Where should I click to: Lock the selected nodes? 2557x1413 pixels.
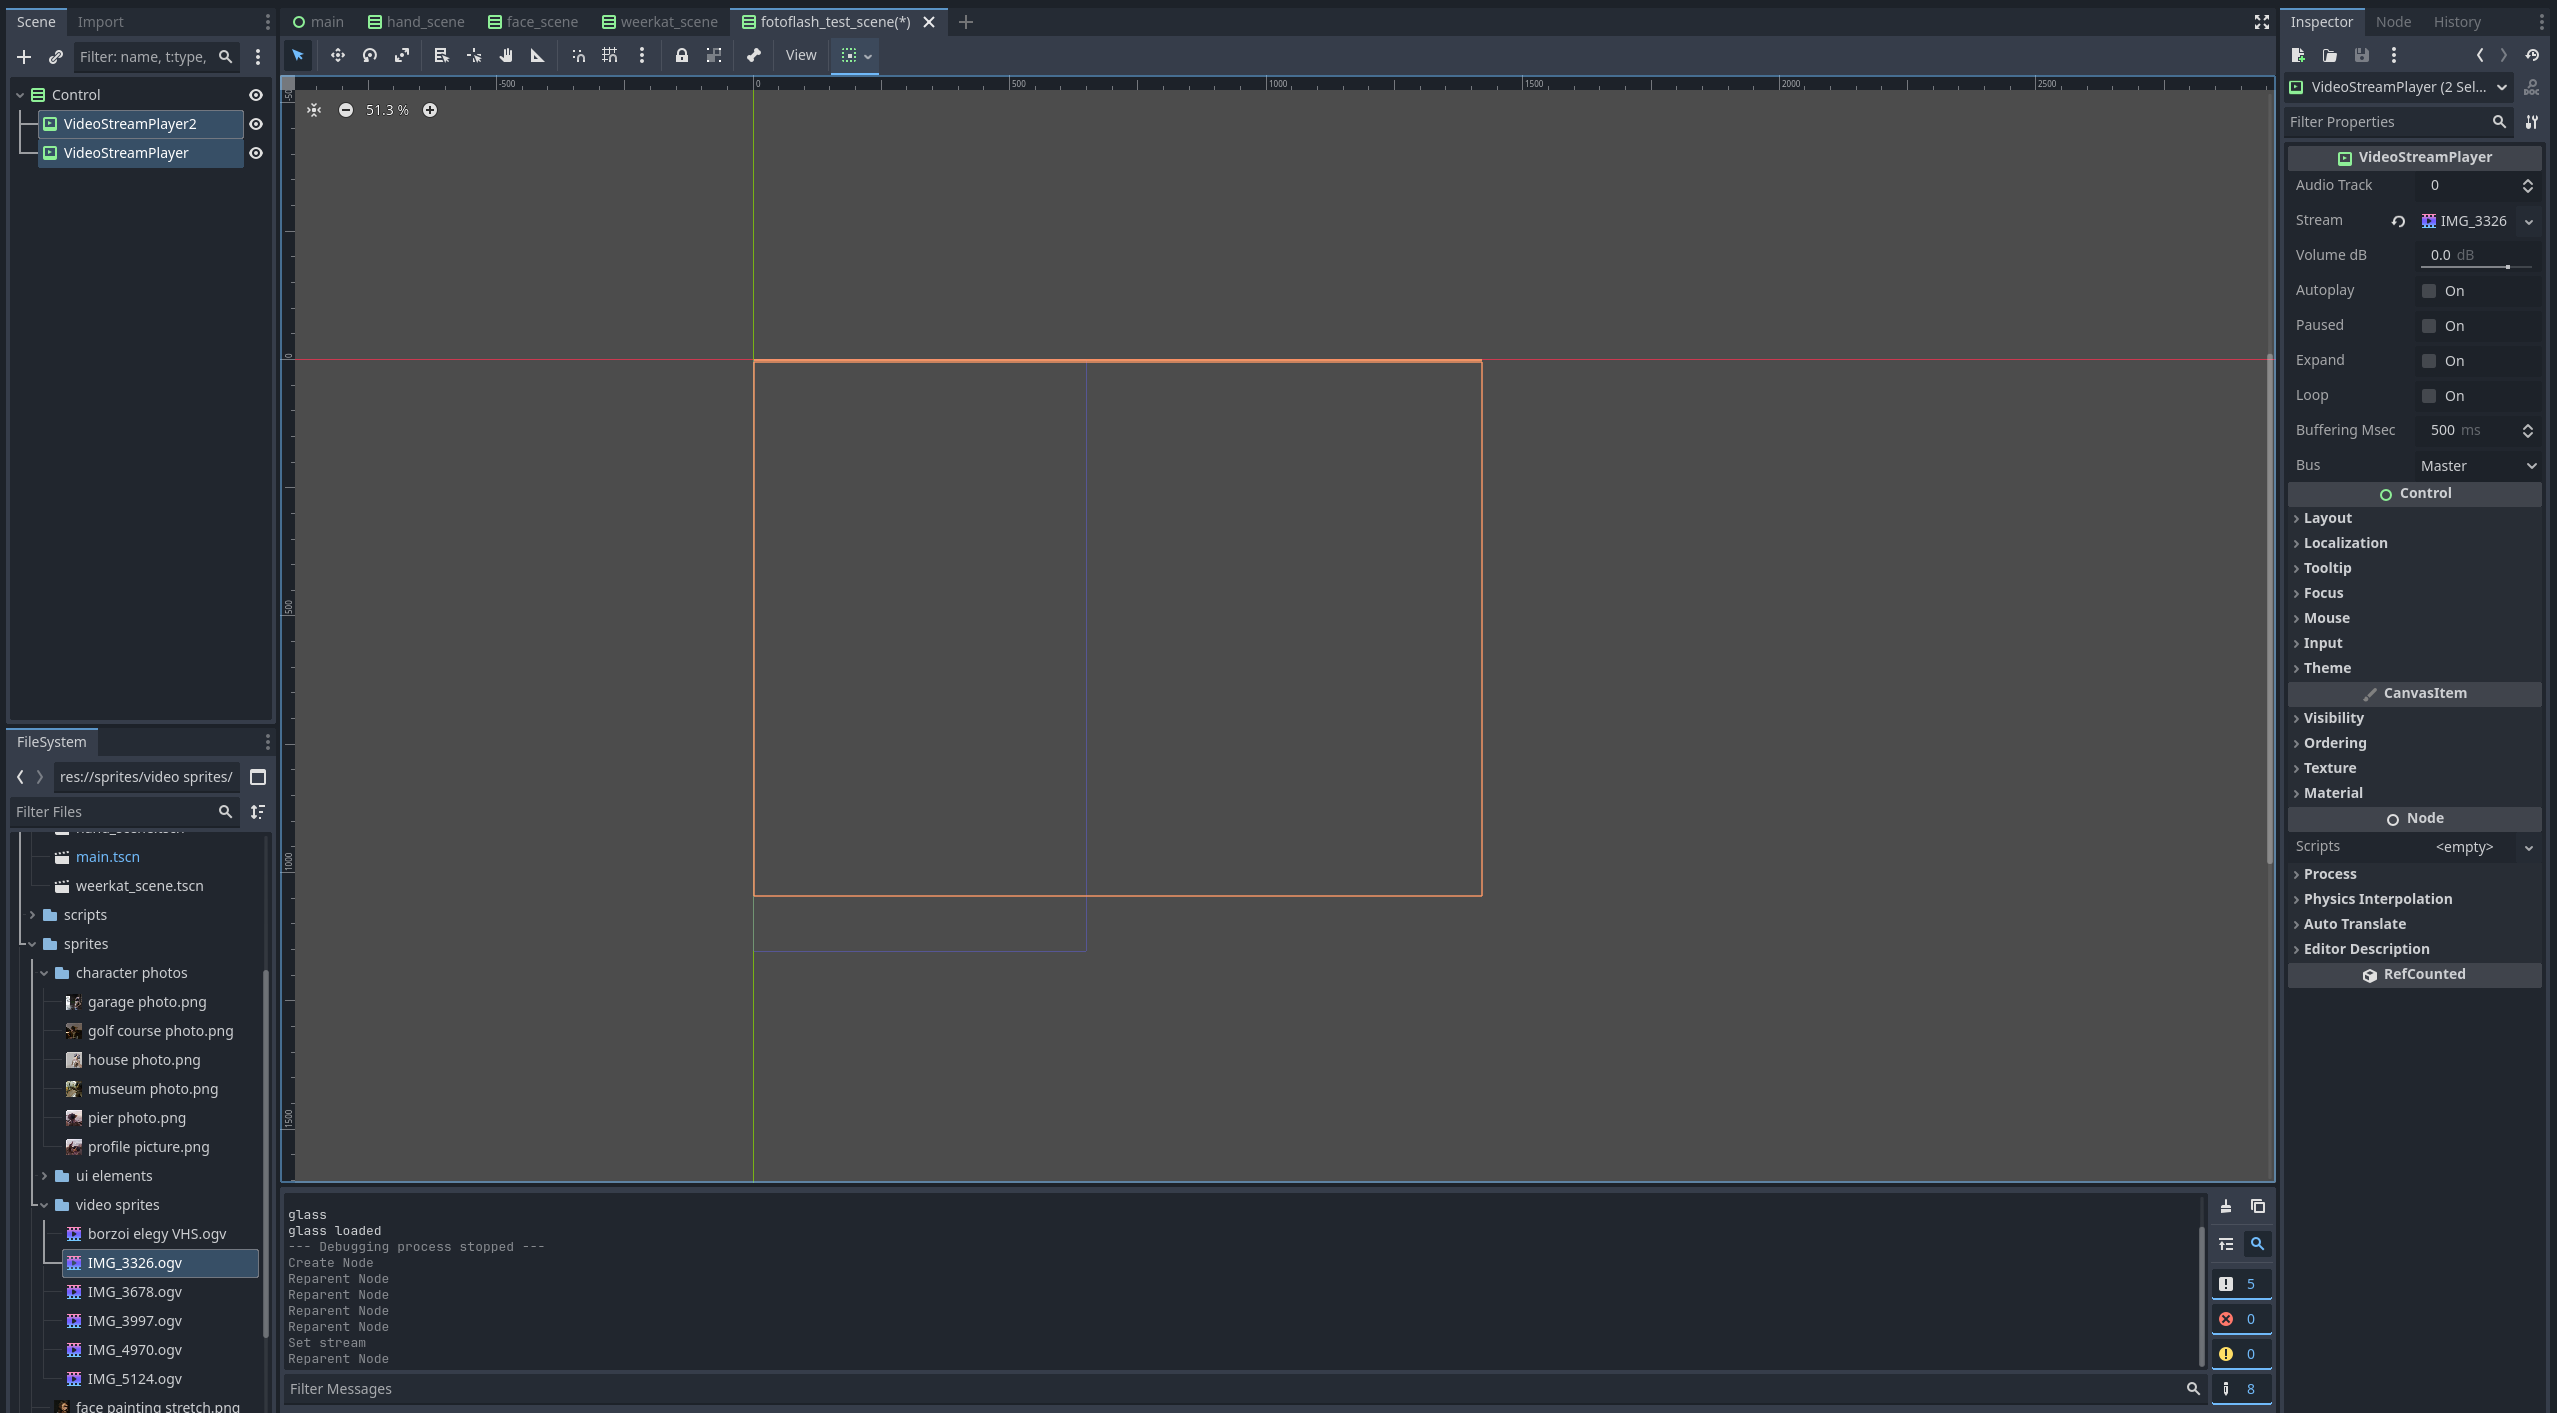point(681,55)
